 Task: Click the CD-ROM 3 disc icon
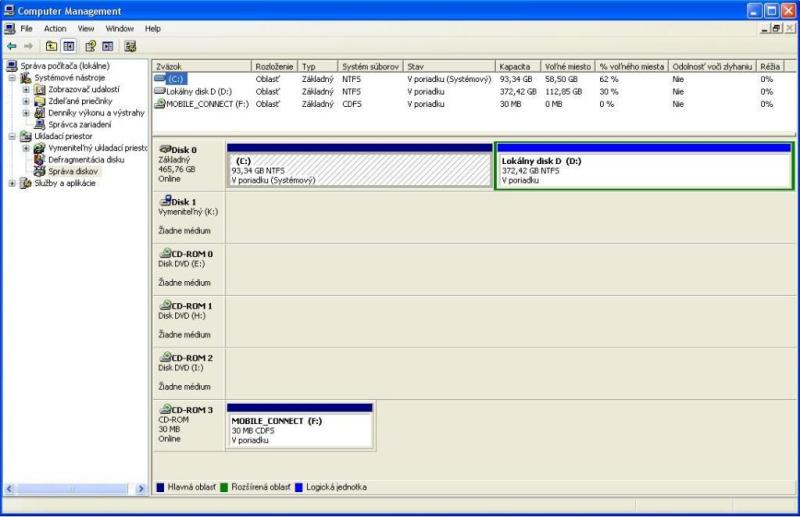click(165, 409)
